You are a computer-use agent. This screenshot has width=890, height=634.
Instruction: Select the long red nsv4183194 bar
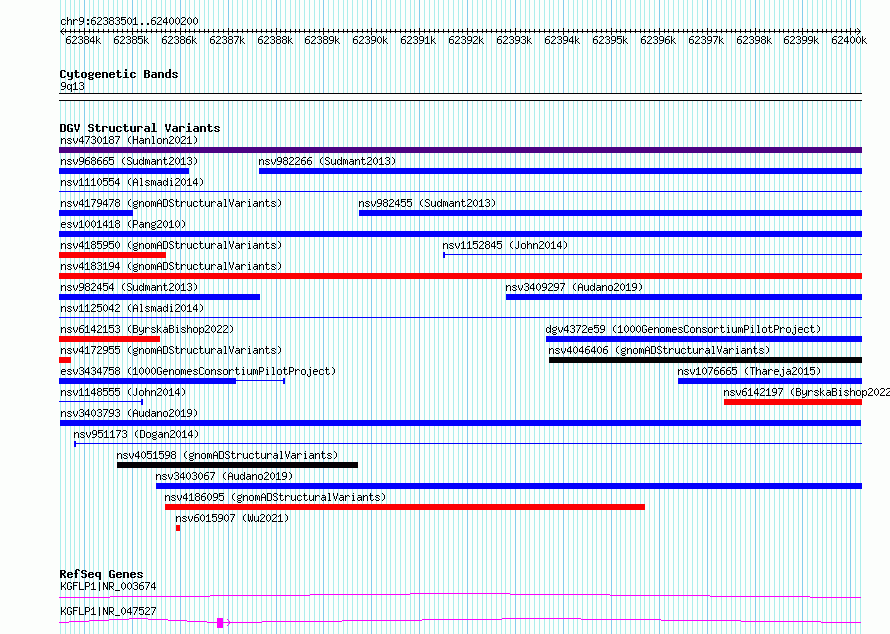point(460,276)
